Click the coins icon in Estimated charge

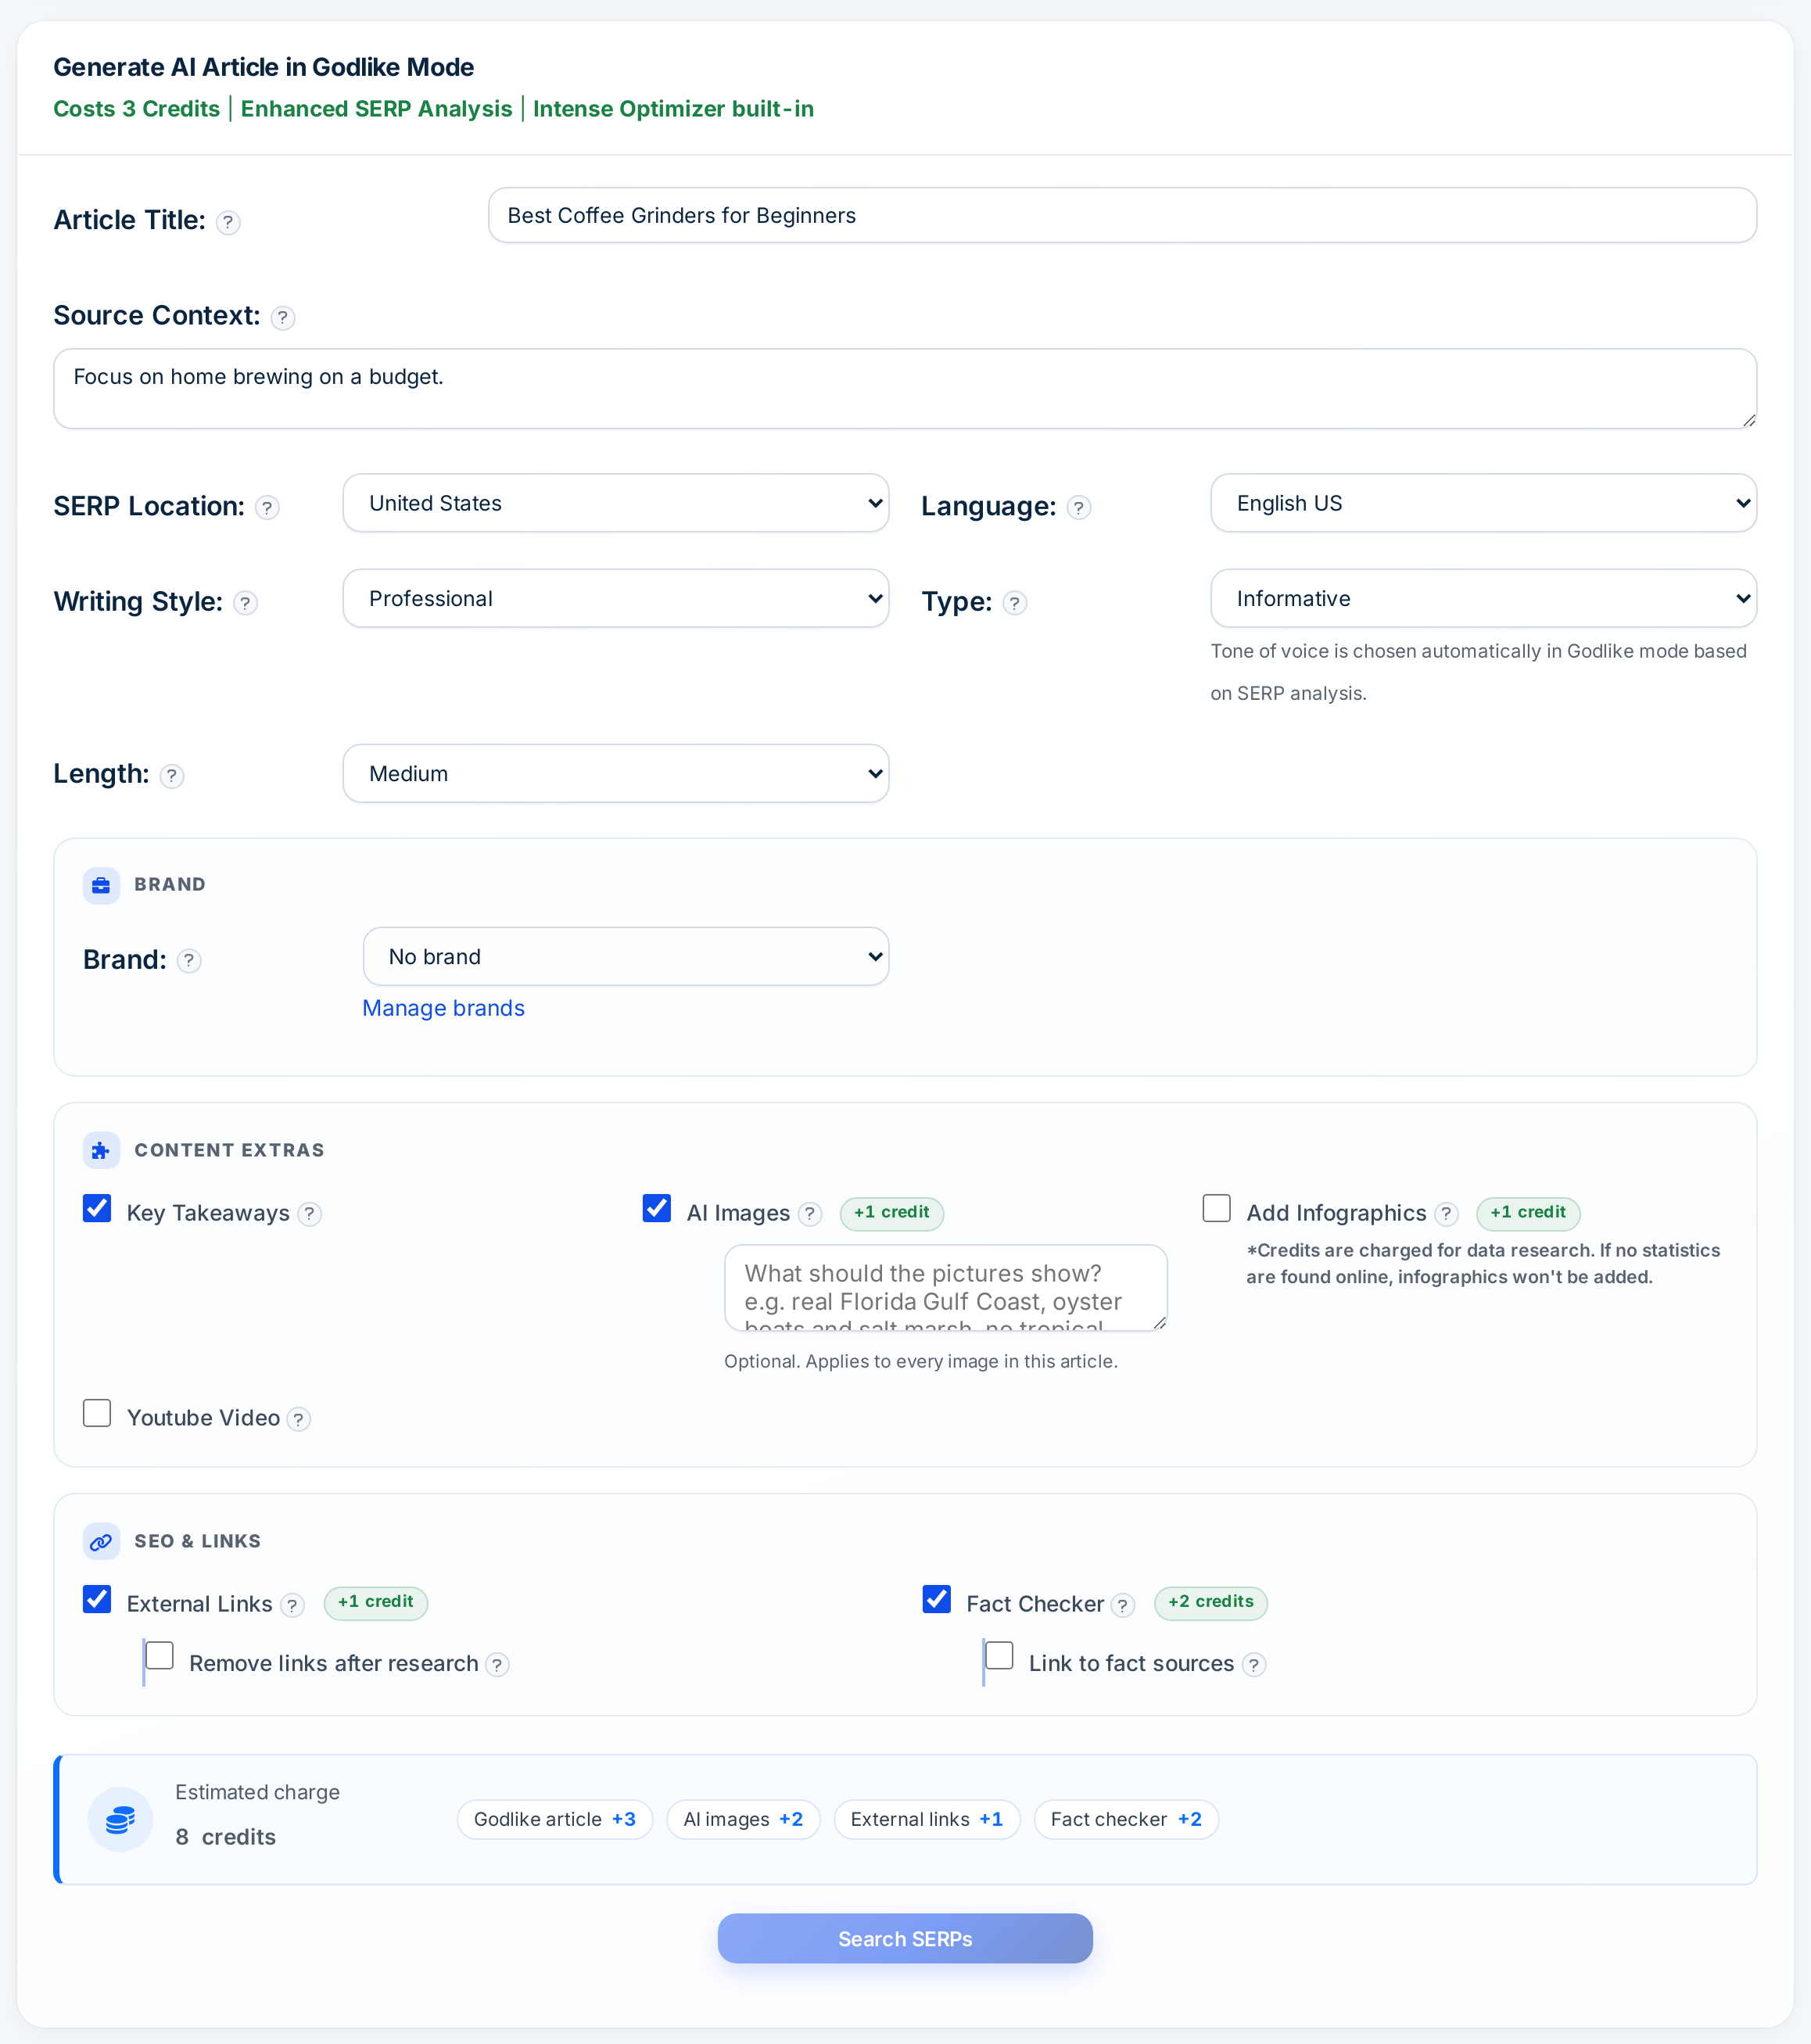120,1820
